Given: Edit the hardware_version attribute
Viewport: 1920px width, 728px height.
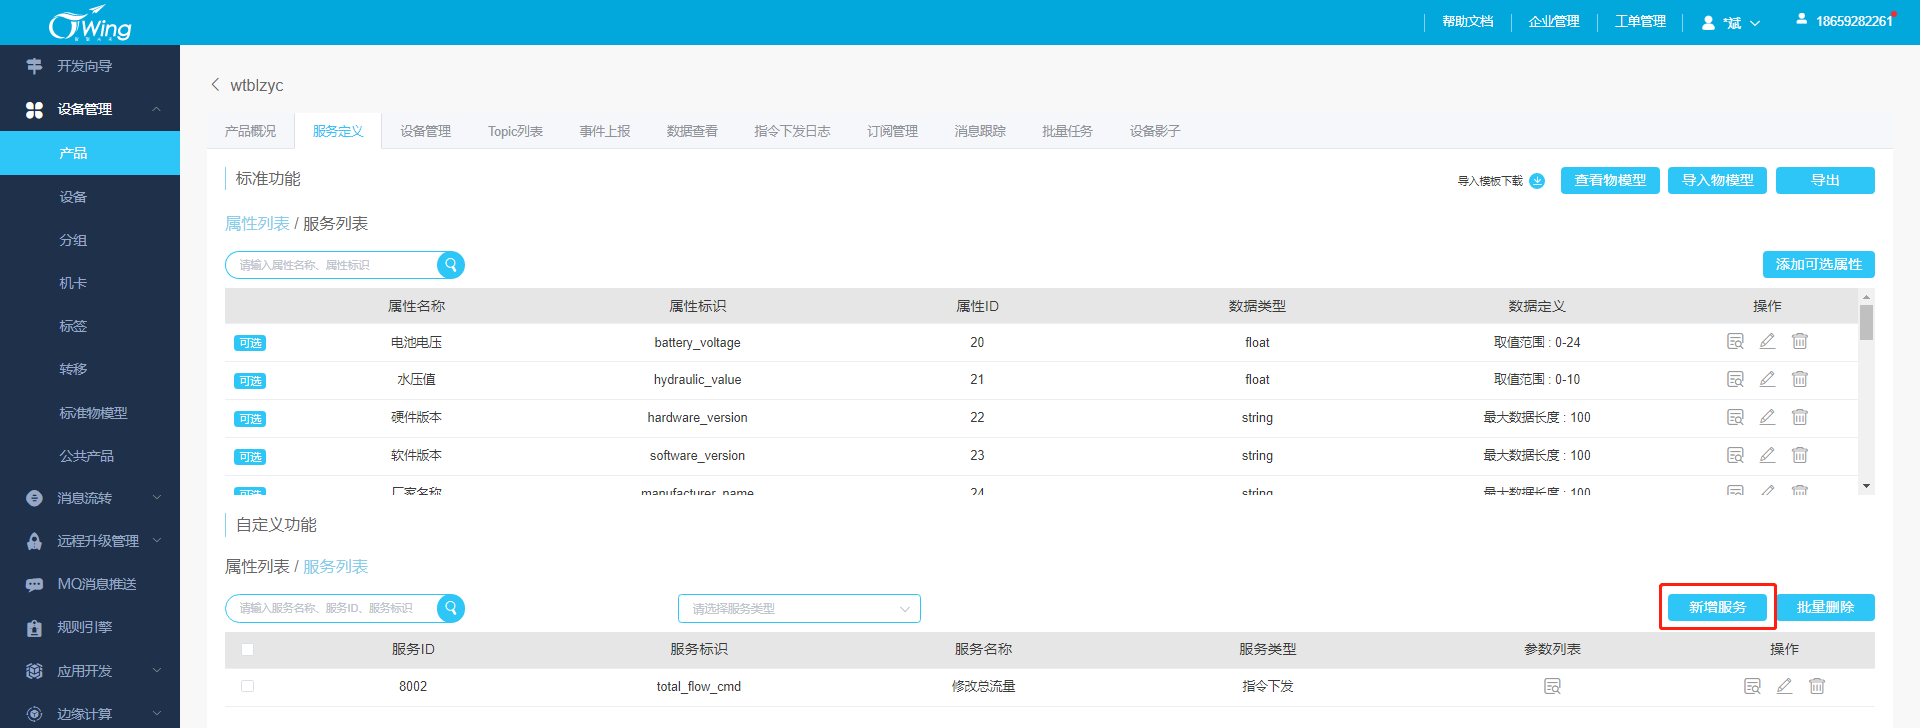Looking at the screenshot, I should pos(1767,417).
